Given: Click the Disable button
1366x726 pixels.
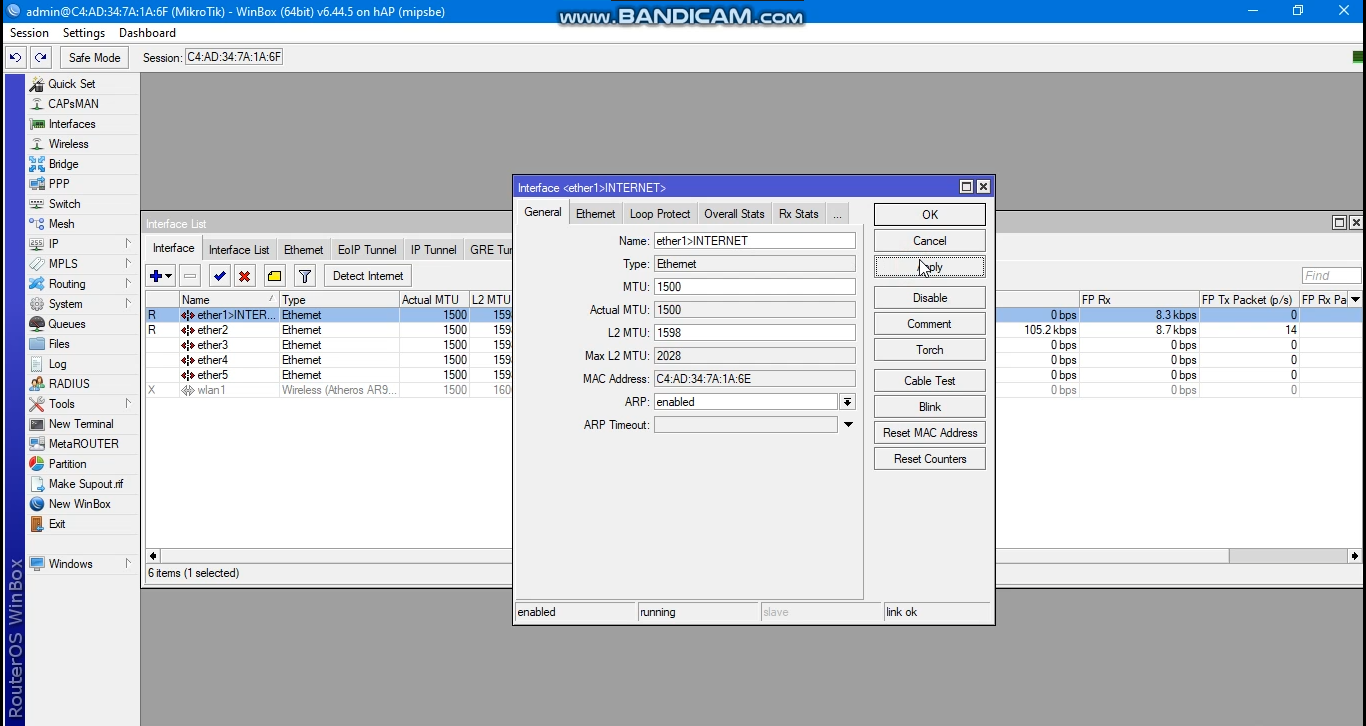Looking at the screenshot, I should click(930, 298).
